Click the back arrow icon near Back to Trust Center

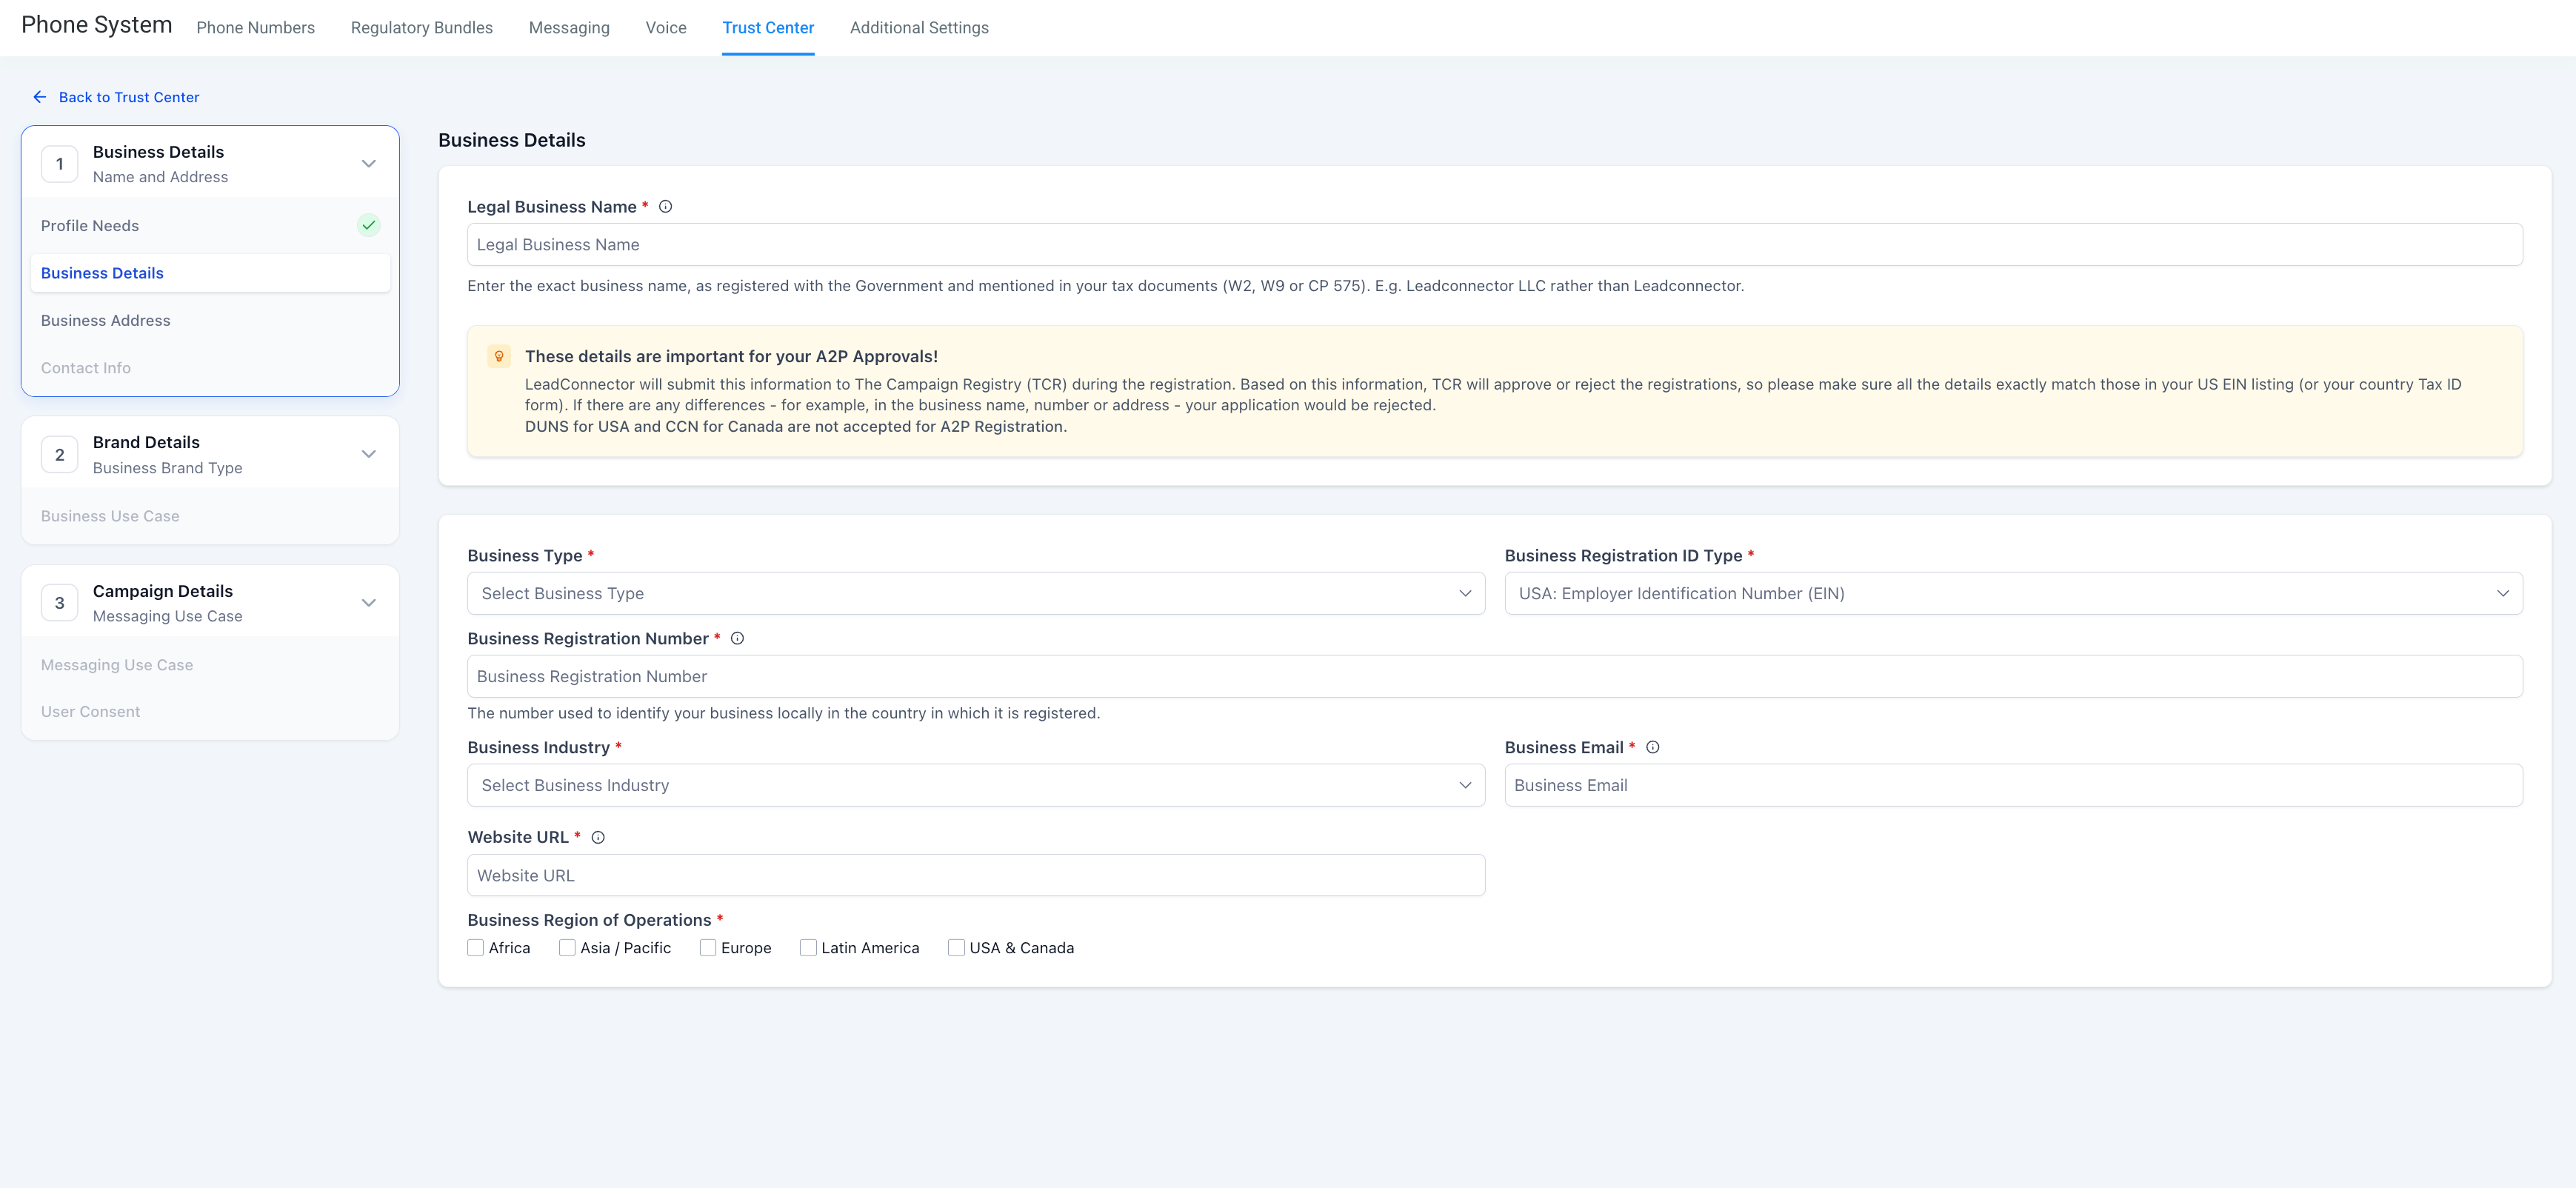(39, 96)
